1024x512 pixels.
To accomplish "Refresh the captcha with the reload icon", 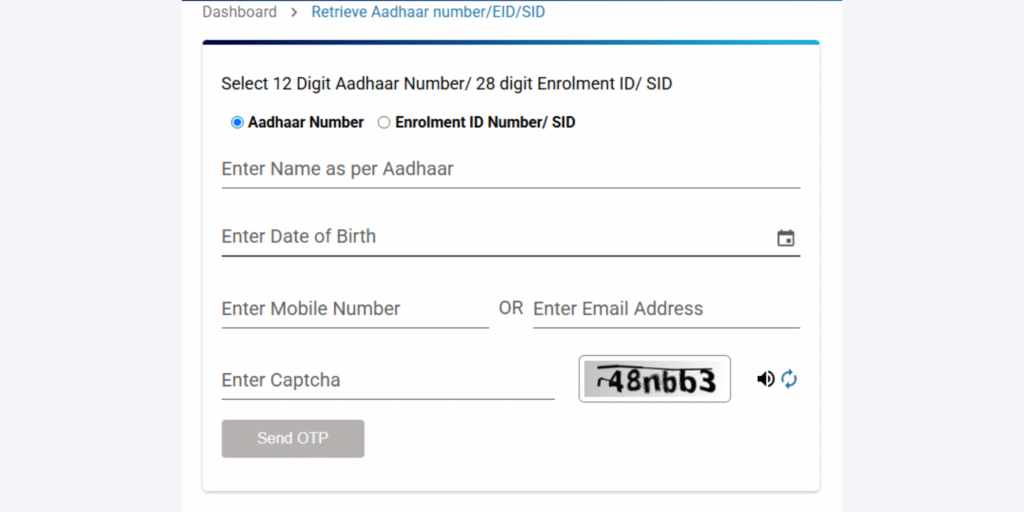I will point(789,379).
